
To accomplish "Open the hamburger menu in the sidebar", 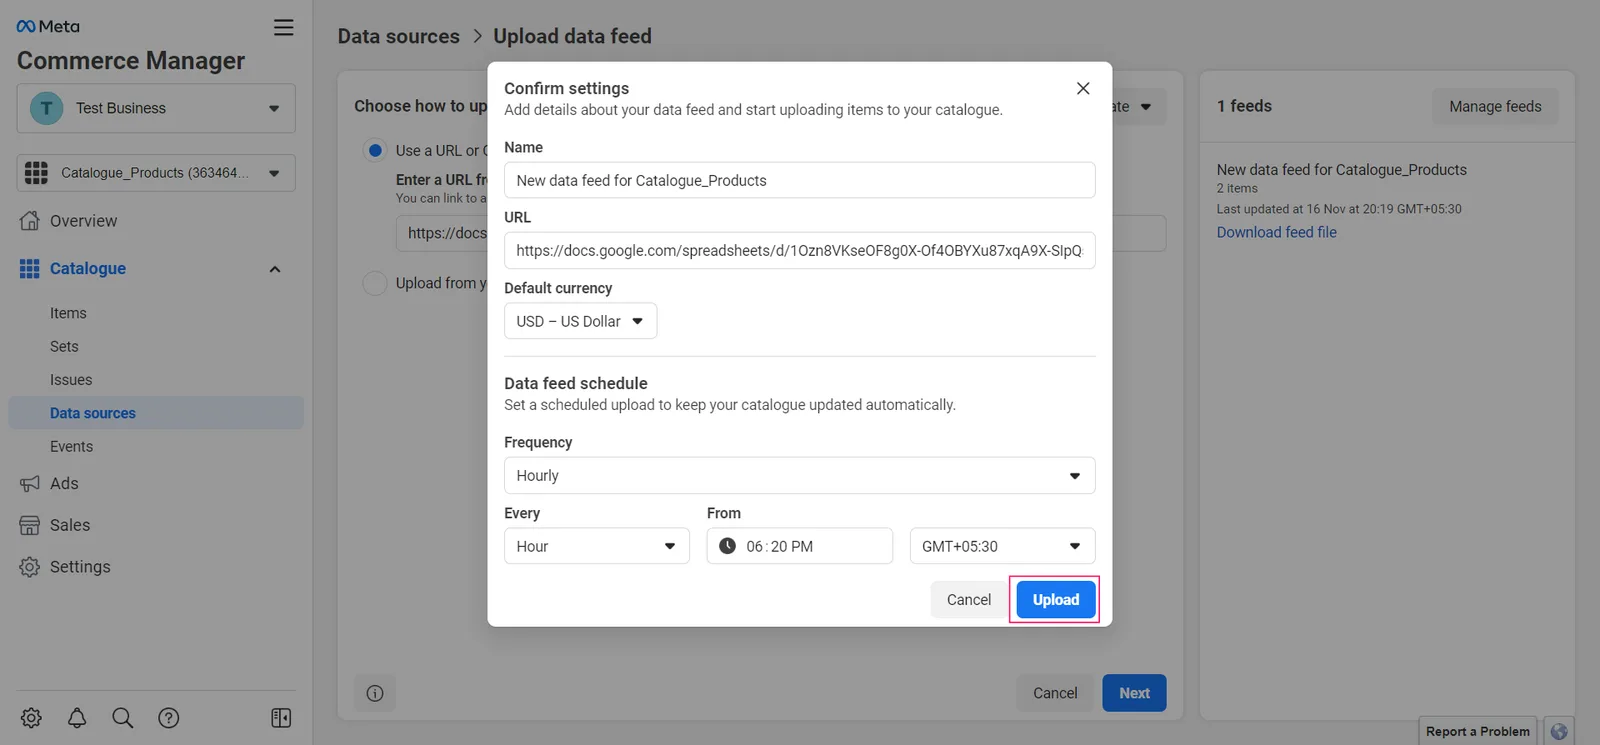I will (x=284, y=27).
